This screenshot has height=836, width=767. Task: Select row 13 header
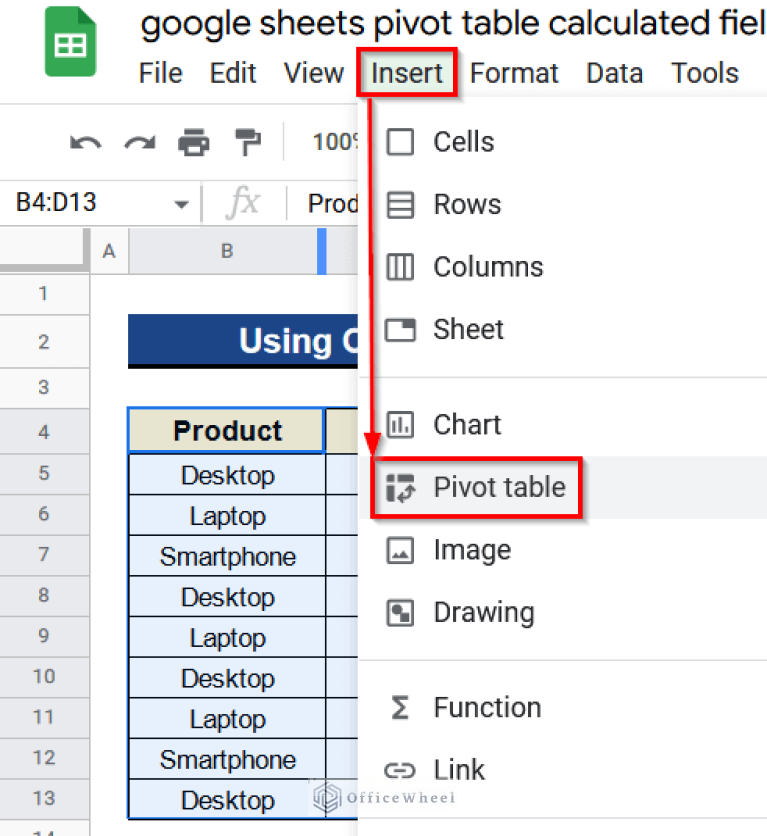pyautogui.click(x=44, y=799)
